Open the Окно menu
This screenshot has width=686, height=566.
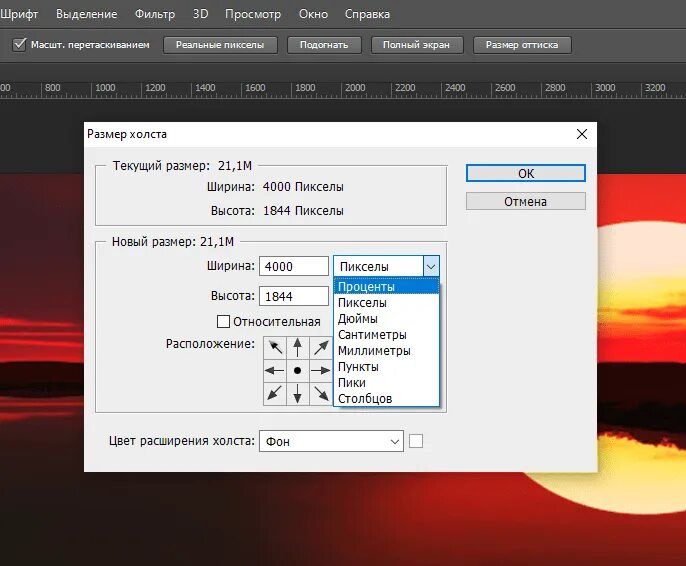[x=313, y=14]
